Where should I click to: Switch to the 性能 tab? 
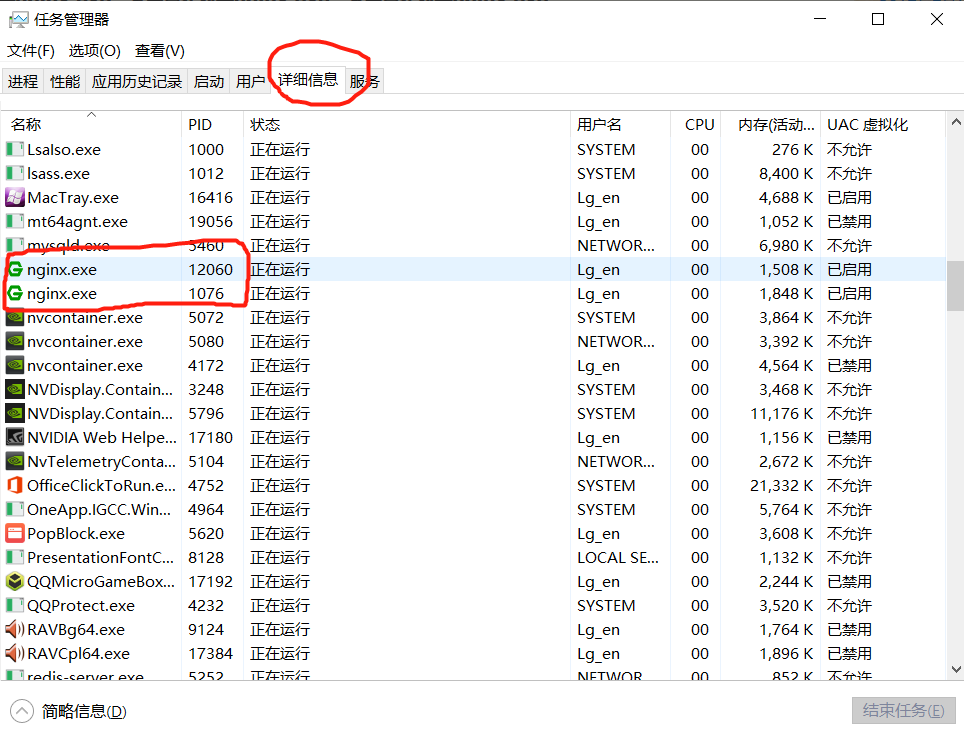click(65, 81)
